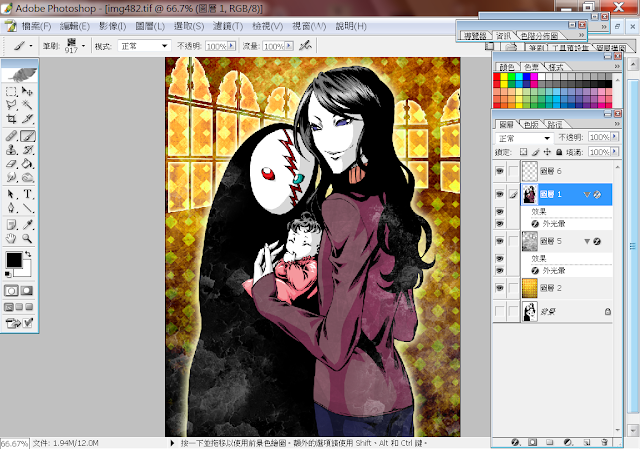Viewport: 640px width, 449px height.
Task: Open the Edit (編輯) menu
Action: 74,27
